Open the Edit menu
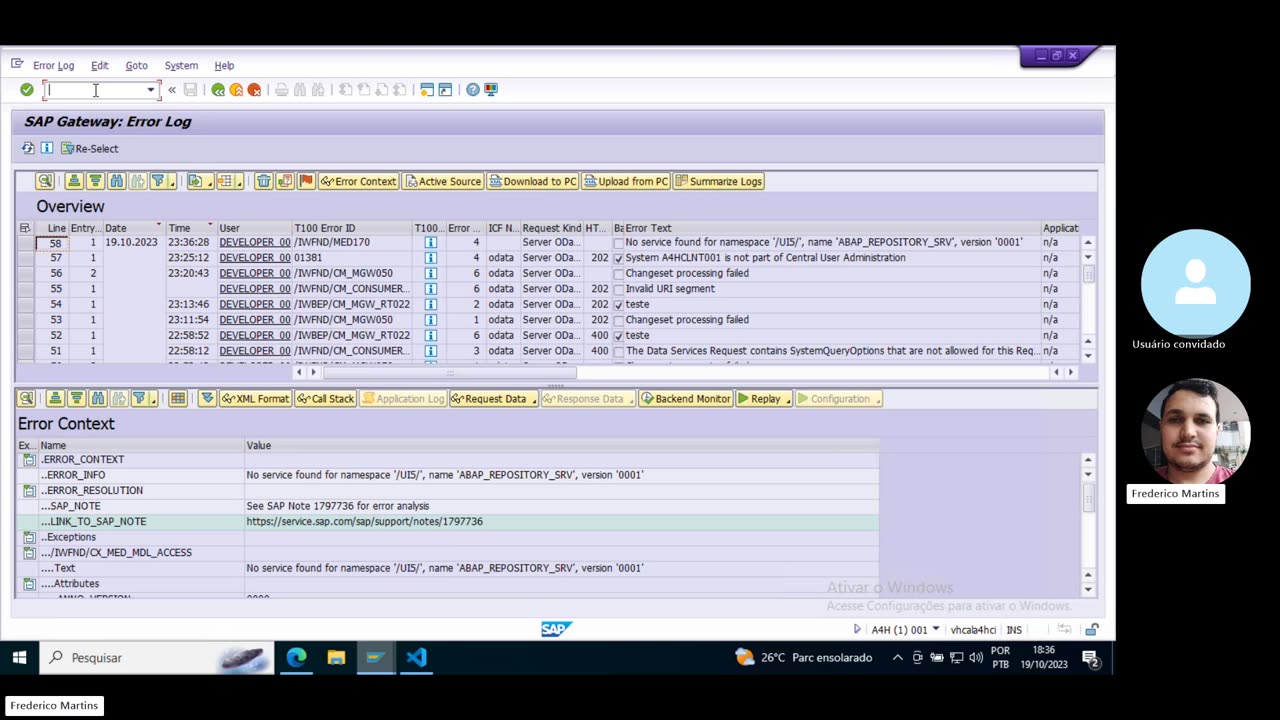 99,66
